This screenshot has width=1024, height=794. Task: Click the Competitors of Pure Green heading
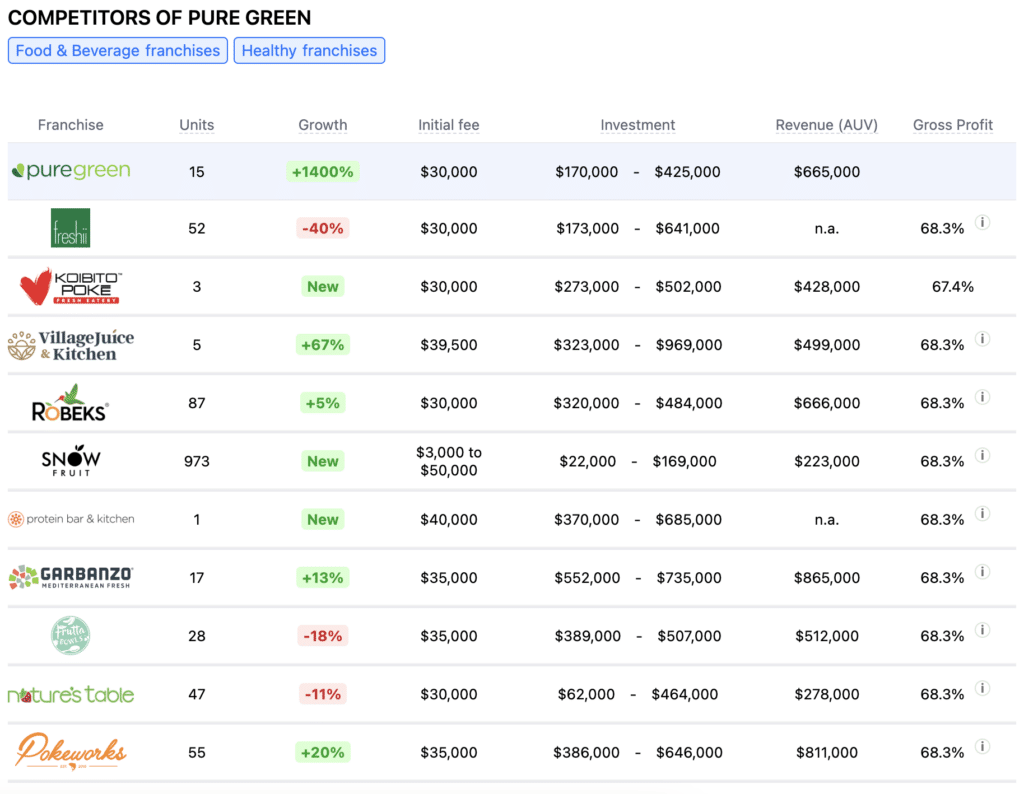click(159, 18)
